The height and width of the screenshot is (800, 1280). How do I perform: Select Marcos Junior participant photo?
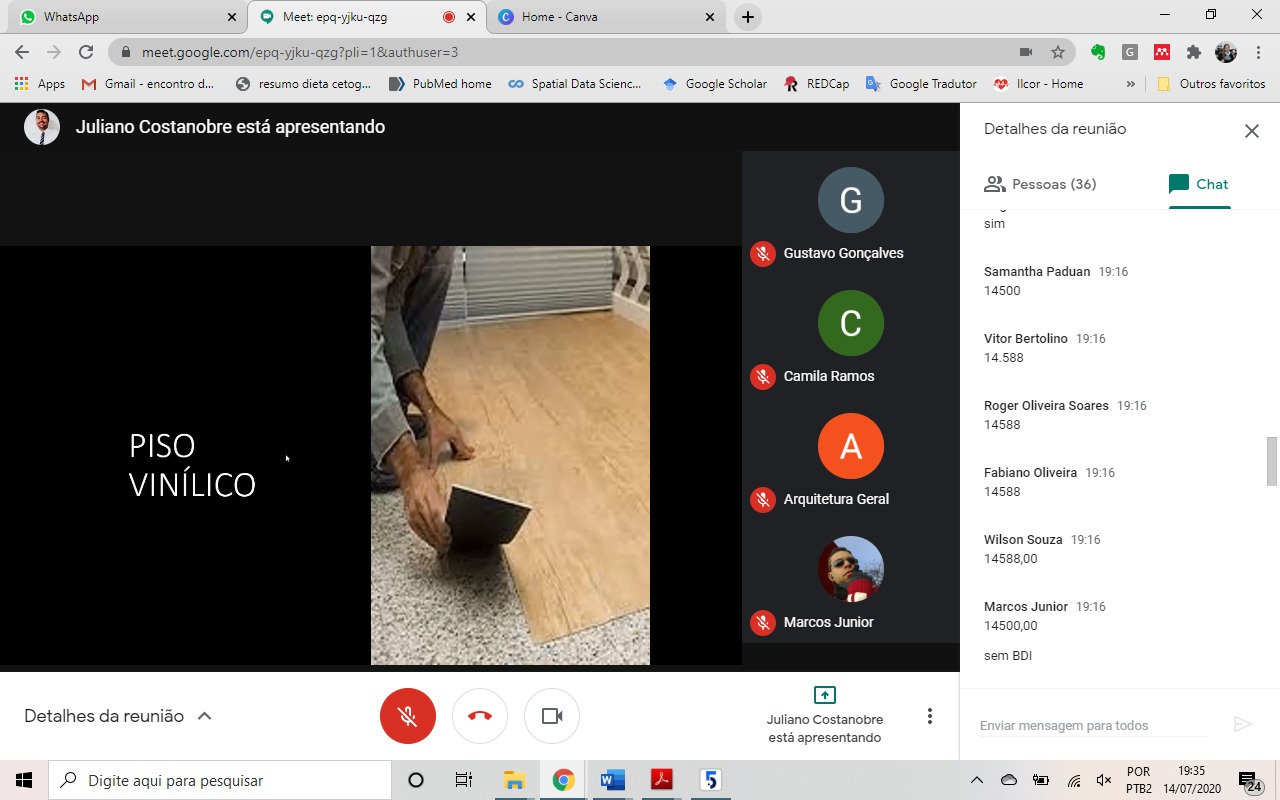(x=851, y=569)
